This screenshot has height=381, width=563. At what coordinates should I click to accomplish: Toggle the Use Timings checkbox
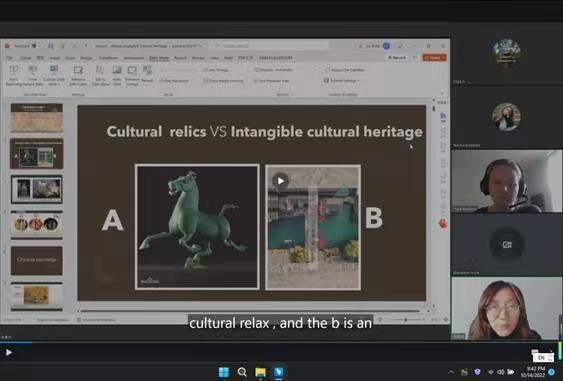point(205,70)
